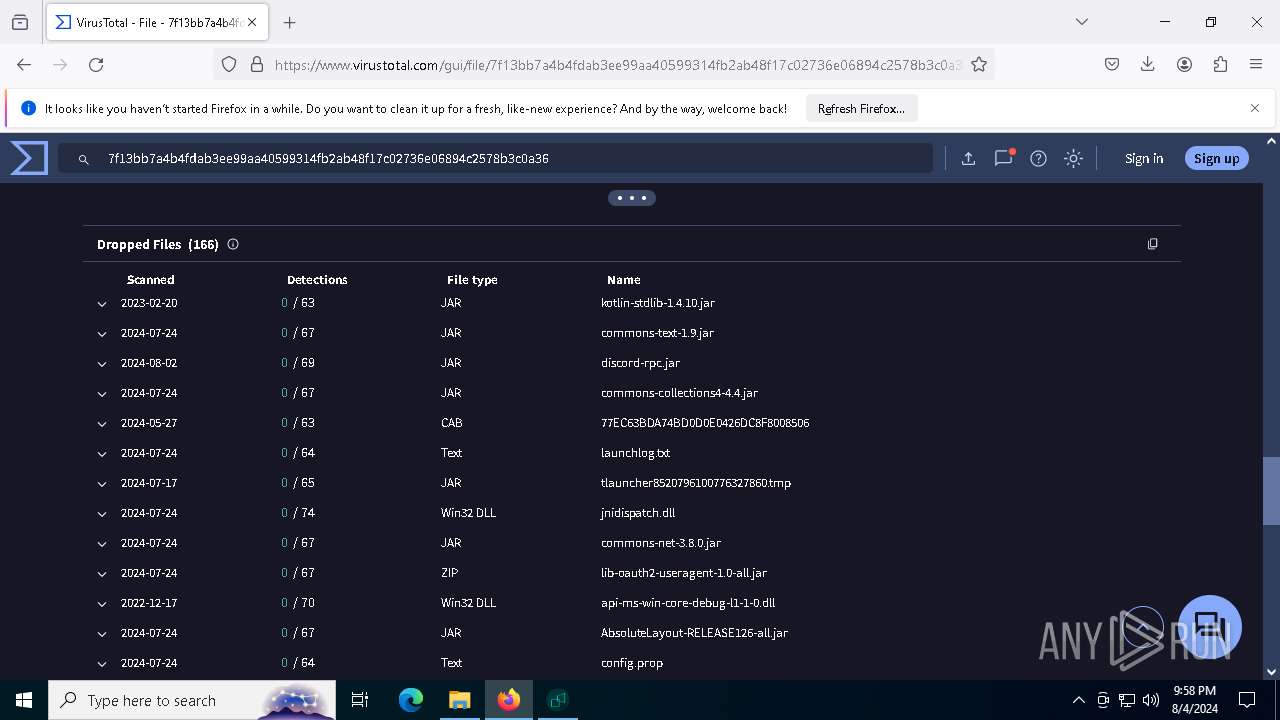The width and height of the screenshot is (1280, 720).
Task: Expand the commons-text-1.9.jar row
Action: (x=102, y=333)
